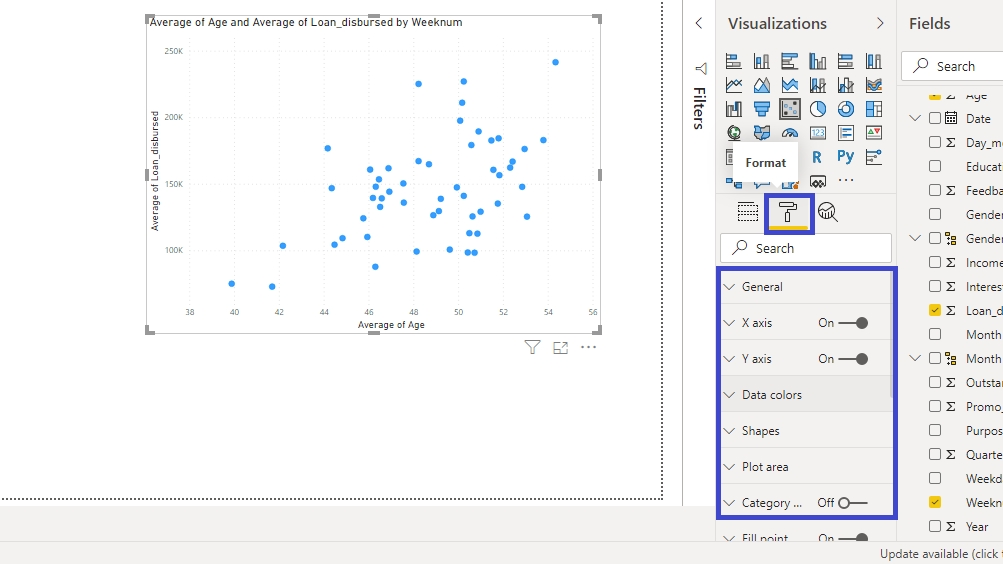Insert an R script visual
The height and width of the screenshot is (564, 1003).
point(818,157)
